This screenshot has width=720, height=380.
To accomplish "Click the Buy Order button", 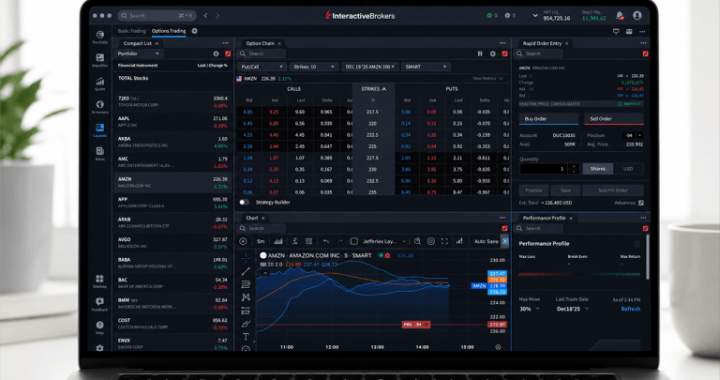I will (549, 119).
